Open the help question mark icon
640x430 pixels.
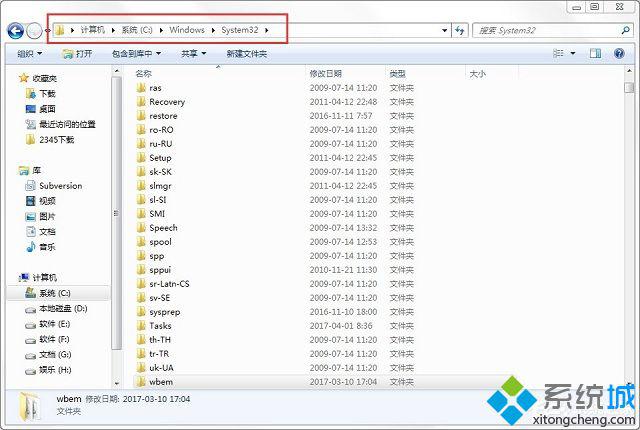click(619, 53)
